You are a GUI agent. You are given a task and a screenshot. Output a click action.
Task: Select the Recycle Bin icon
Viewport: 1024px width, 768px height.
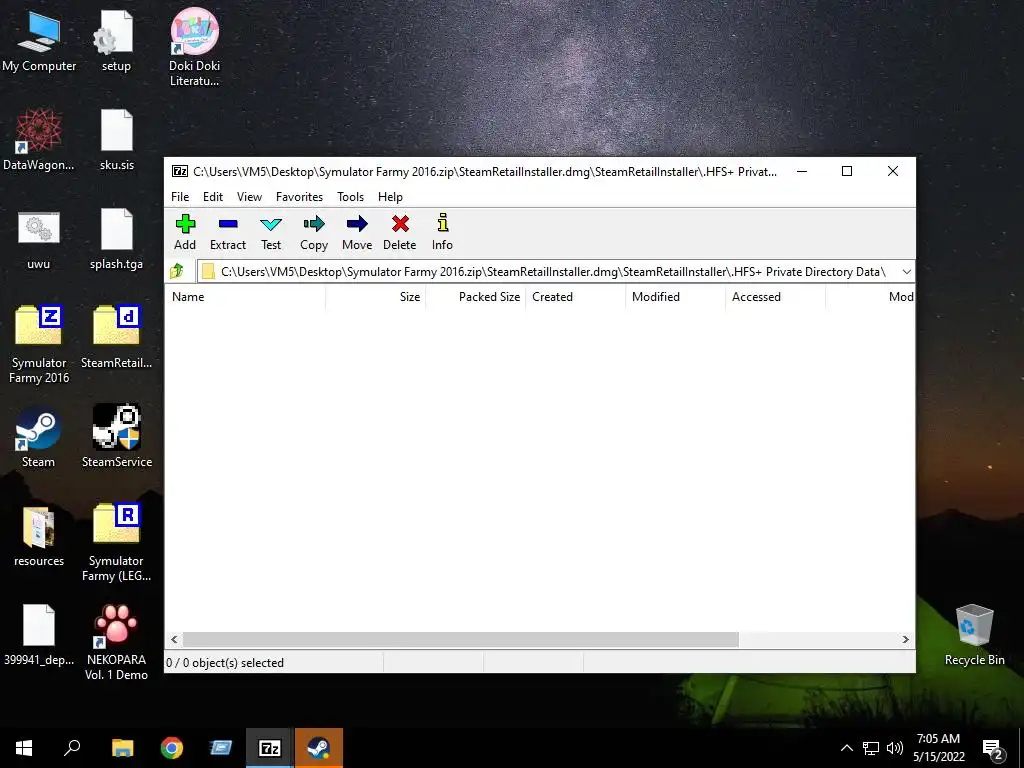click(x=974, y=635)
